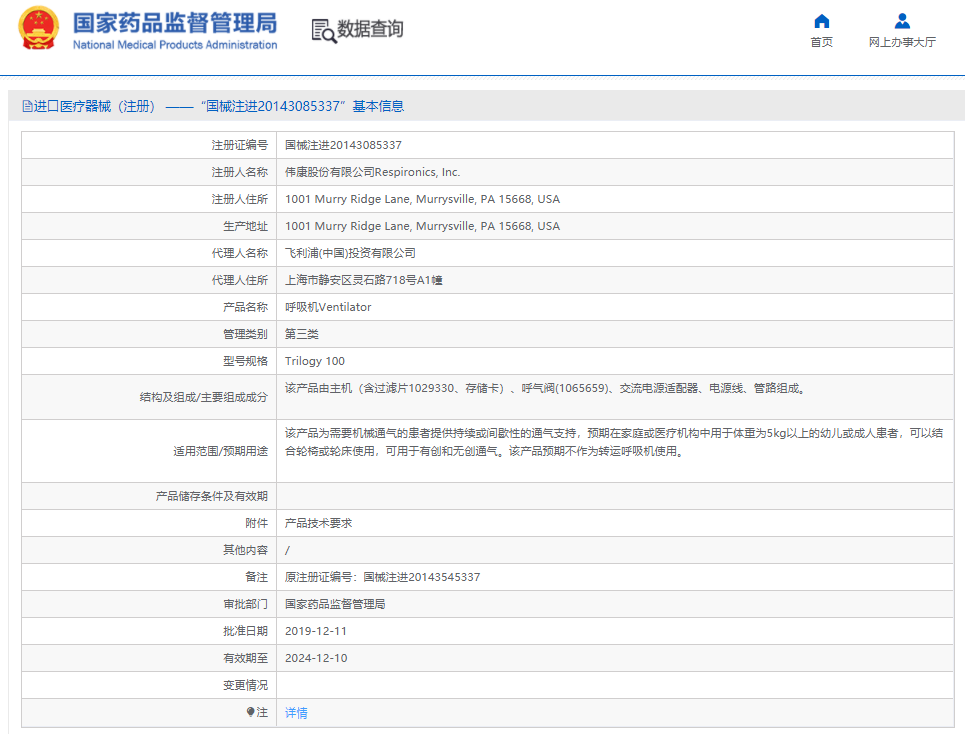Click the 首页 text label
965x734 pixels.
pyautogui.click(x=822, y=42)
